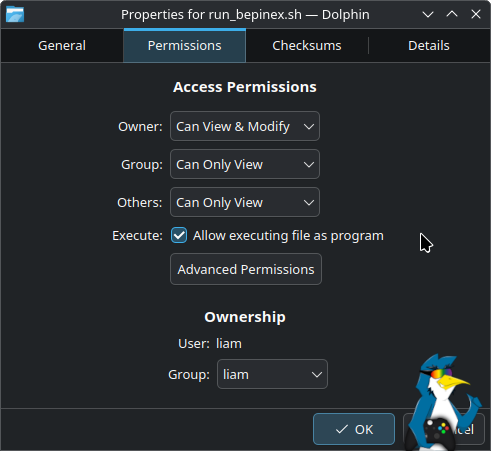Click the penguin mascot overlay image
The width and height of the screenshot is (491, 451).
[x=443, y=403]
